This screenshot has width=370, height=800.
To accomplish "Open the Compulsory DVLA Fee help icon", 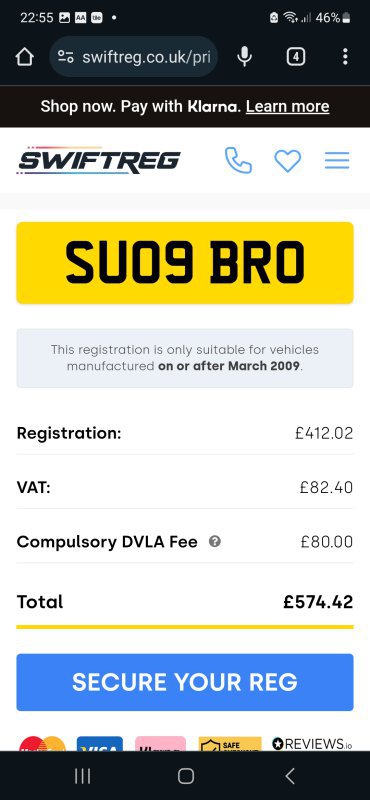I will pyautogui.click(x=215, y=541).
